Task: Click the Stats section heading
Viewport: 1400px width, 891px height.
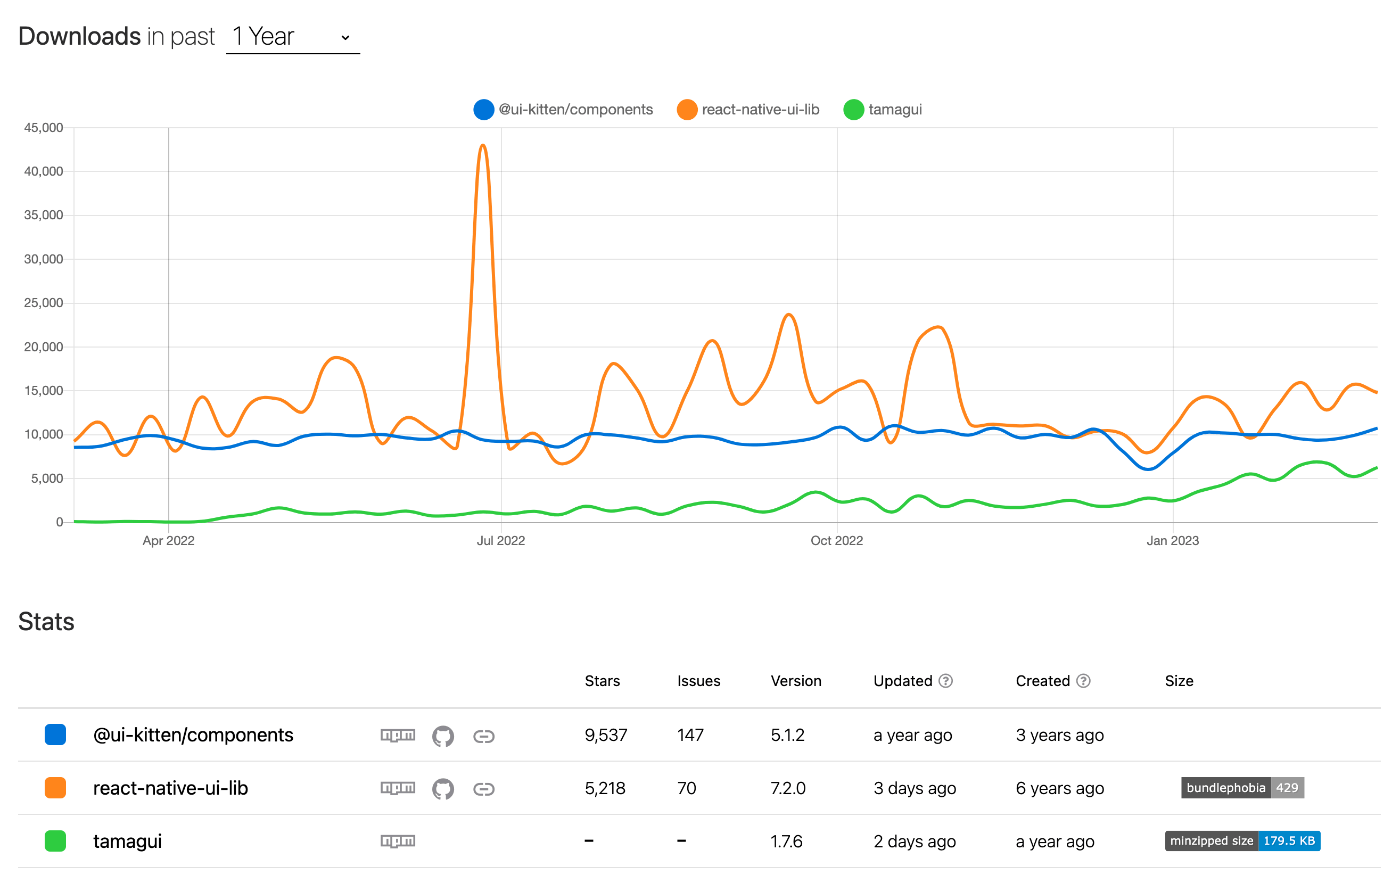Action: click(46, 622)
